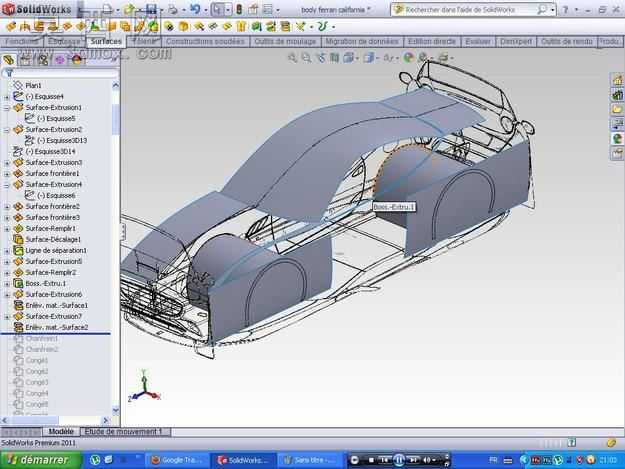
Task: Click the Save icon in title bar
Action: pos(151,9)
